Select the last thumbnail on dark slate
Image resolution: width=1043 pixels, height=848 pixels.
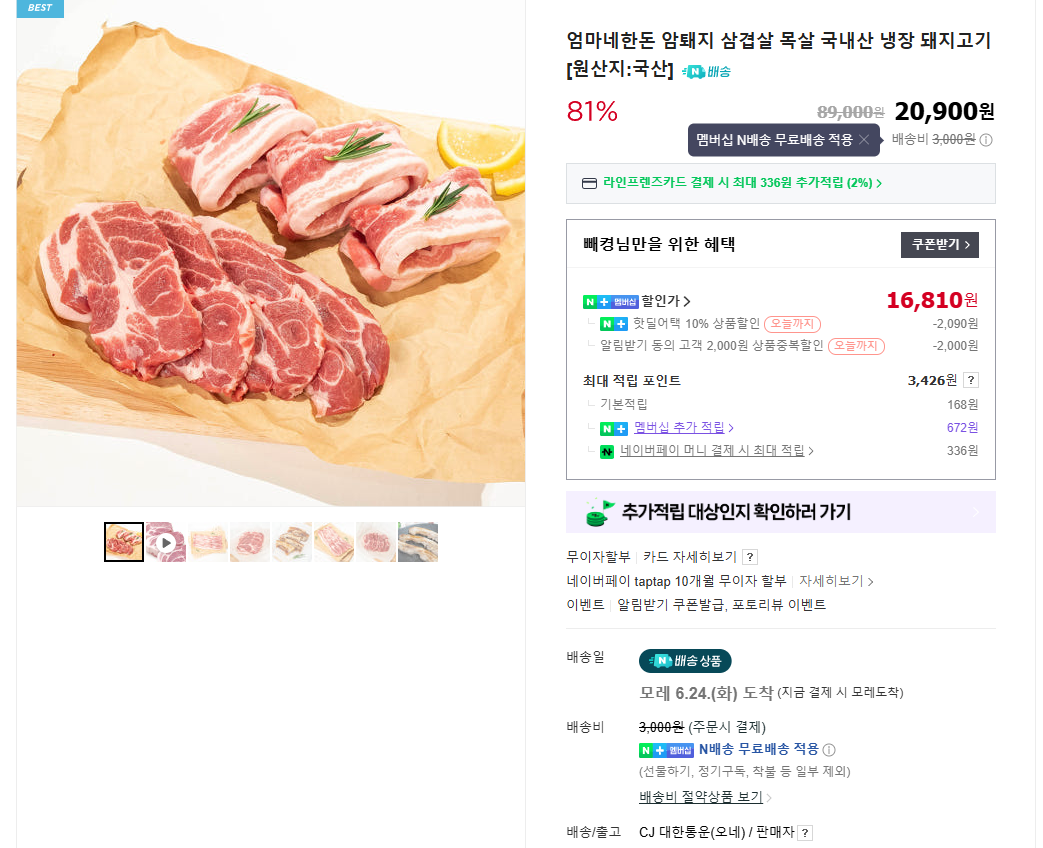coord(418,542)
